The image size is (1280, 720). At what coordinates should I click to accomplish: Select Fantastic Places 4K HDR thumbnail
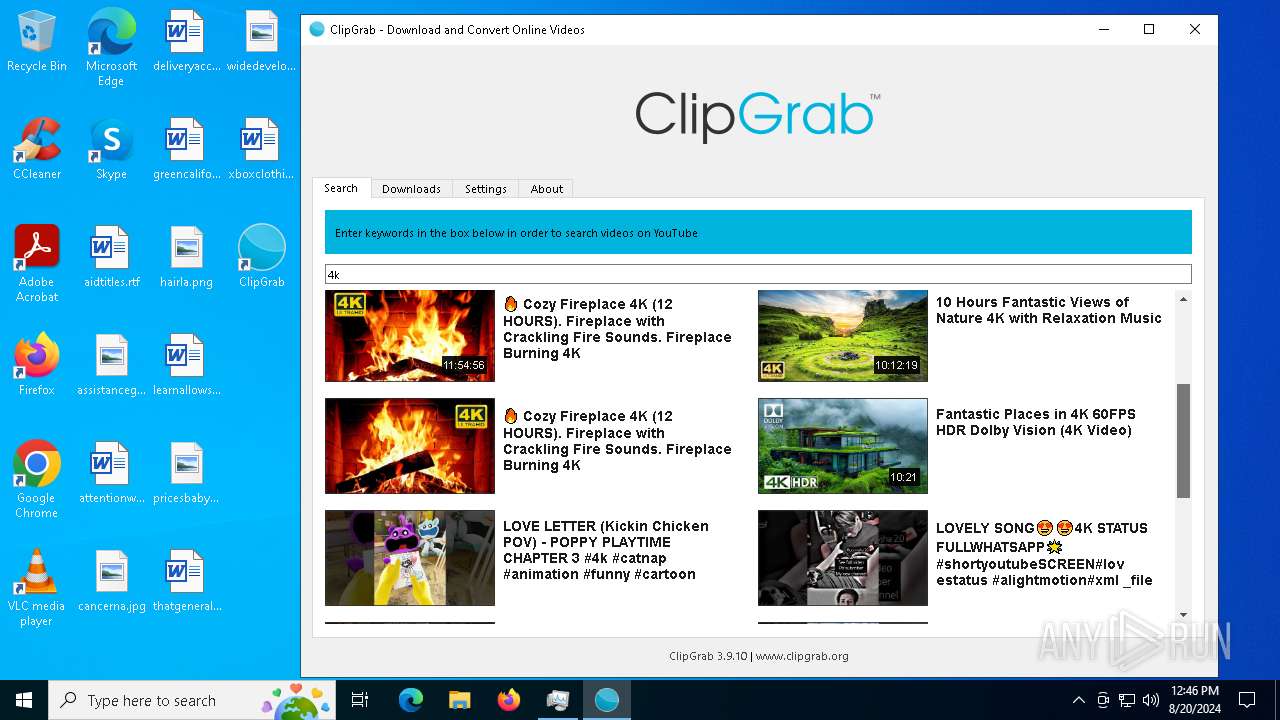[x=843, y=446]
